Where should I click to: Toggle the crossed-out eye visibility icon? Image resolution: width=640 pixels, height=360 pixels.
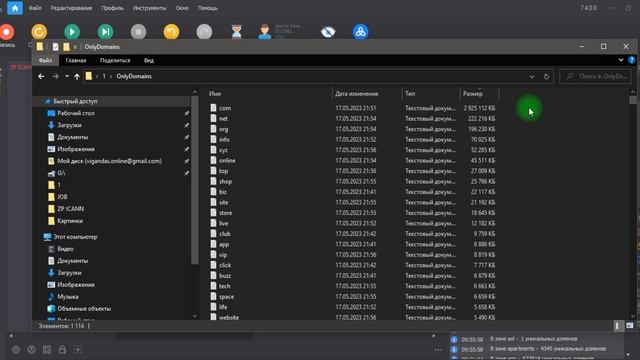(328, 31)
